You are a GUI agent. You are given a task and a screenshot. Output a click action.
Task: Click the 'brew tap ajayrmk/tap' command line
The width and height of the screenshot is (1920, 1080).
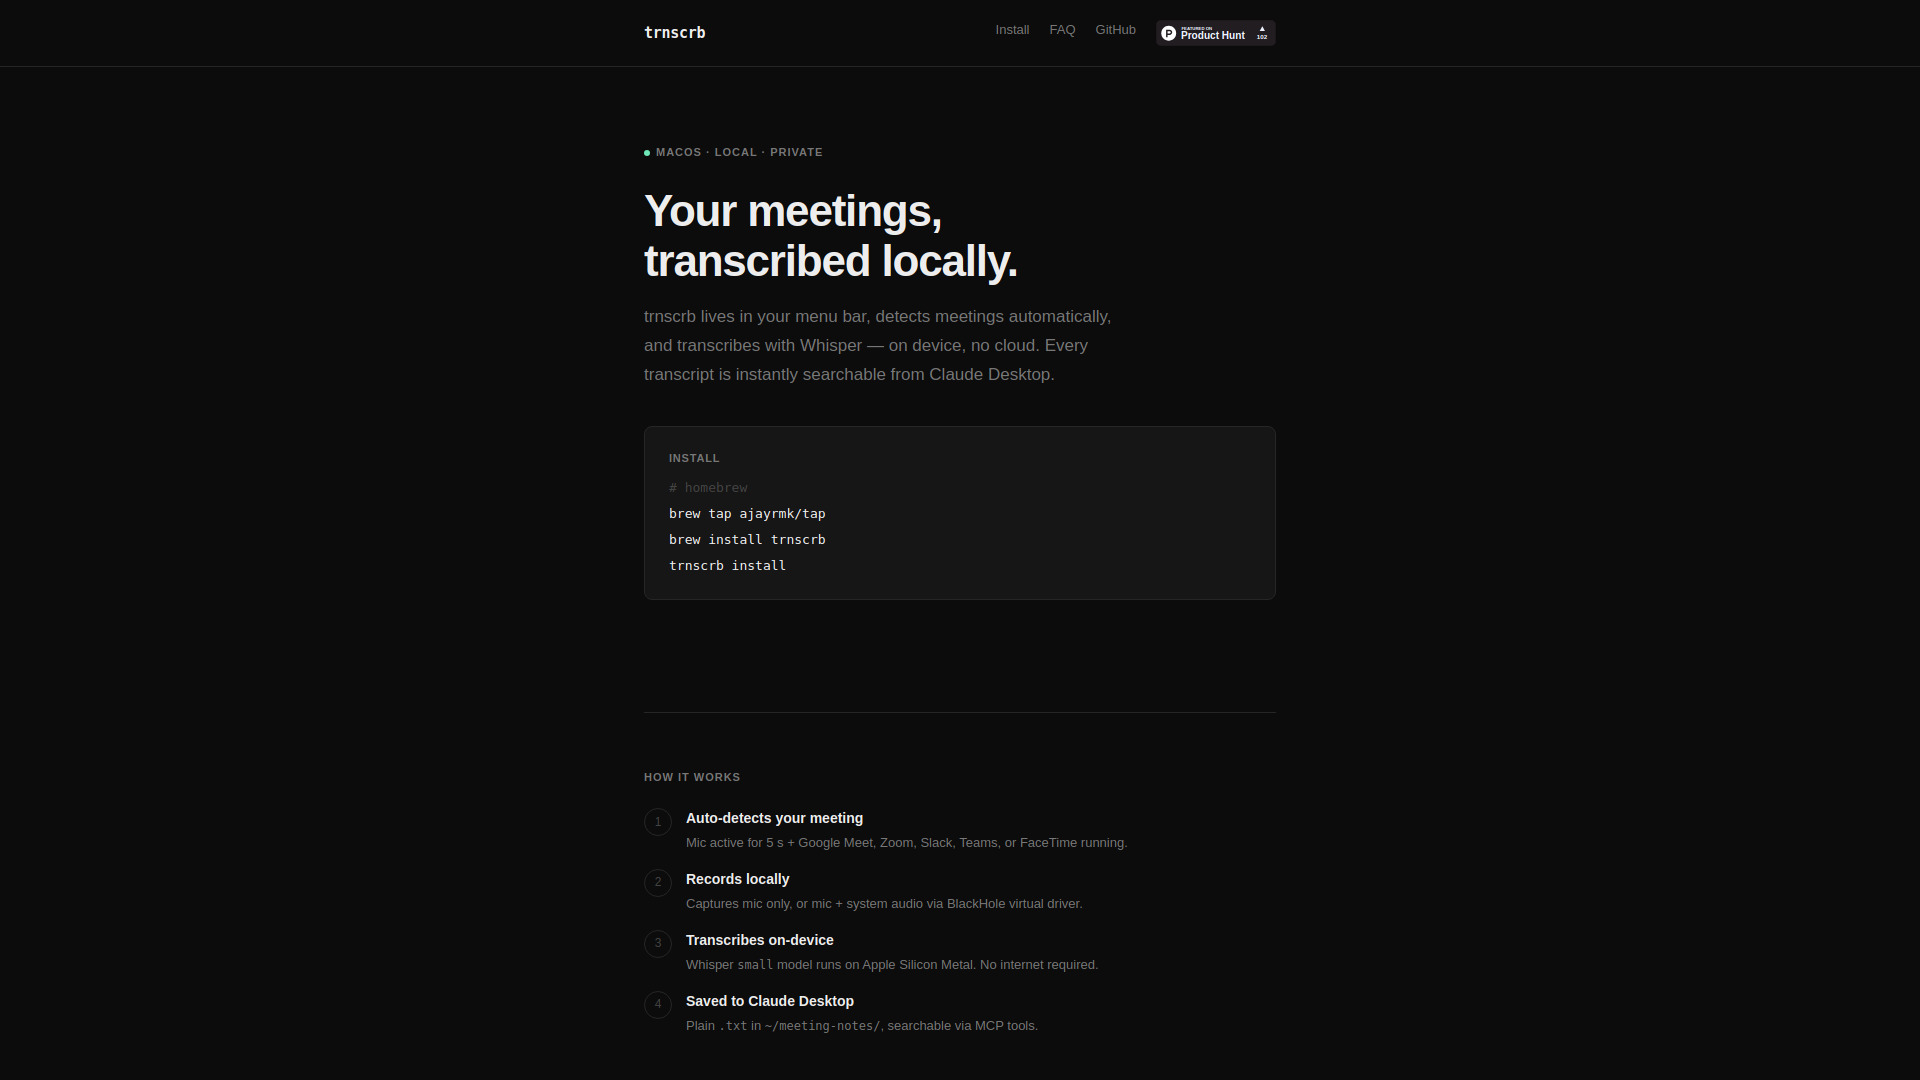[x=747, y=514]
